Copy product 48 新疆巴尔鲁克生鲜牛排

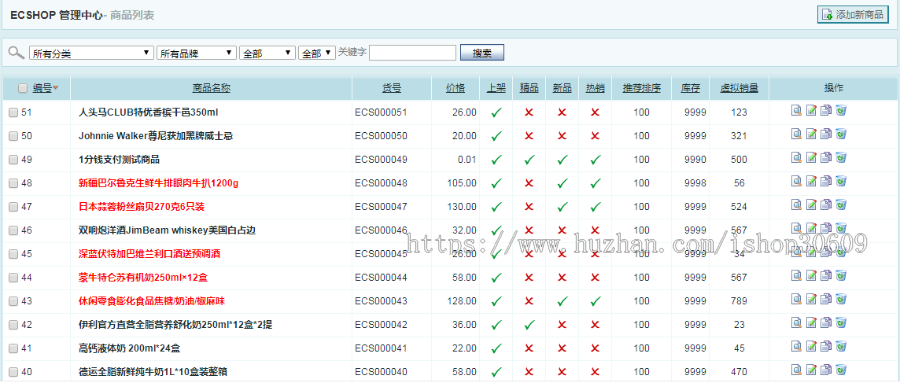(x=826, y=180)
